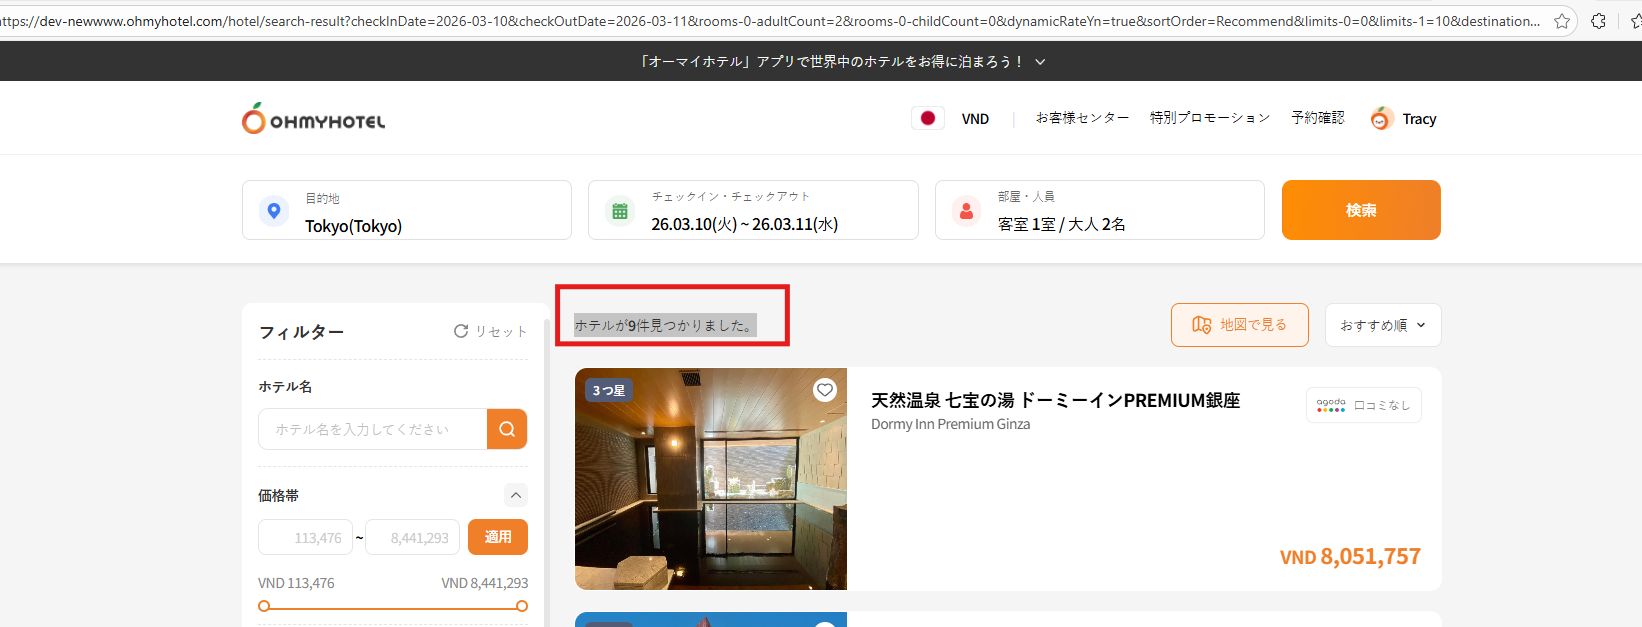Screen dimensions: 1642x627
Task: Click the browser address bar URL
Action: (x=770, y=21)
